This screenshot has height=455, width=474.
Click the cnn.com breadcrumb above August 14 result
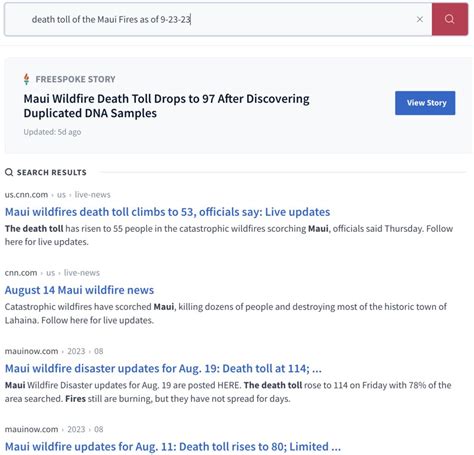point(52,273)
